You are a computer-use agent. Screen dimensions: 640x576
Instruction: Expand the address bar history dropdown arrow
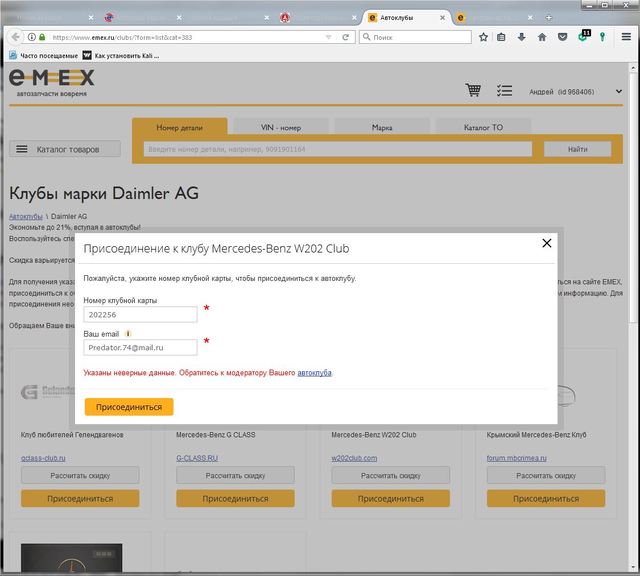329,37
